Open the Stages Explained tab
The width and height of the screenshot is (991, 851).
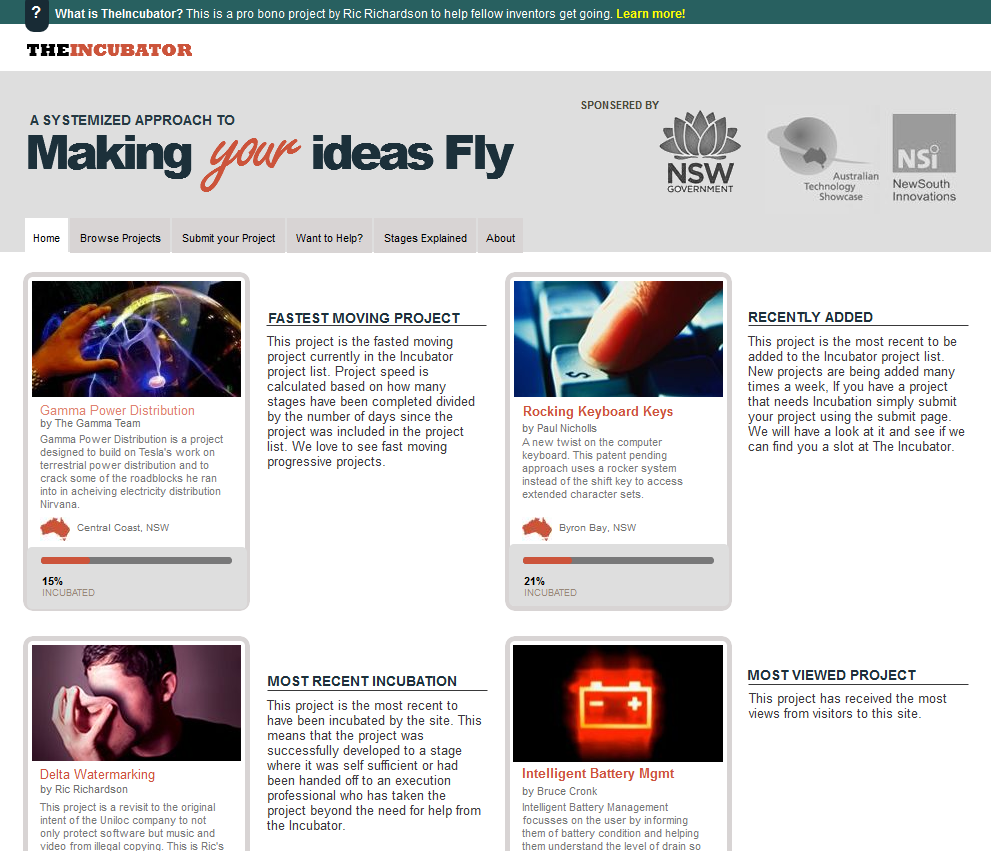[424, 238]
